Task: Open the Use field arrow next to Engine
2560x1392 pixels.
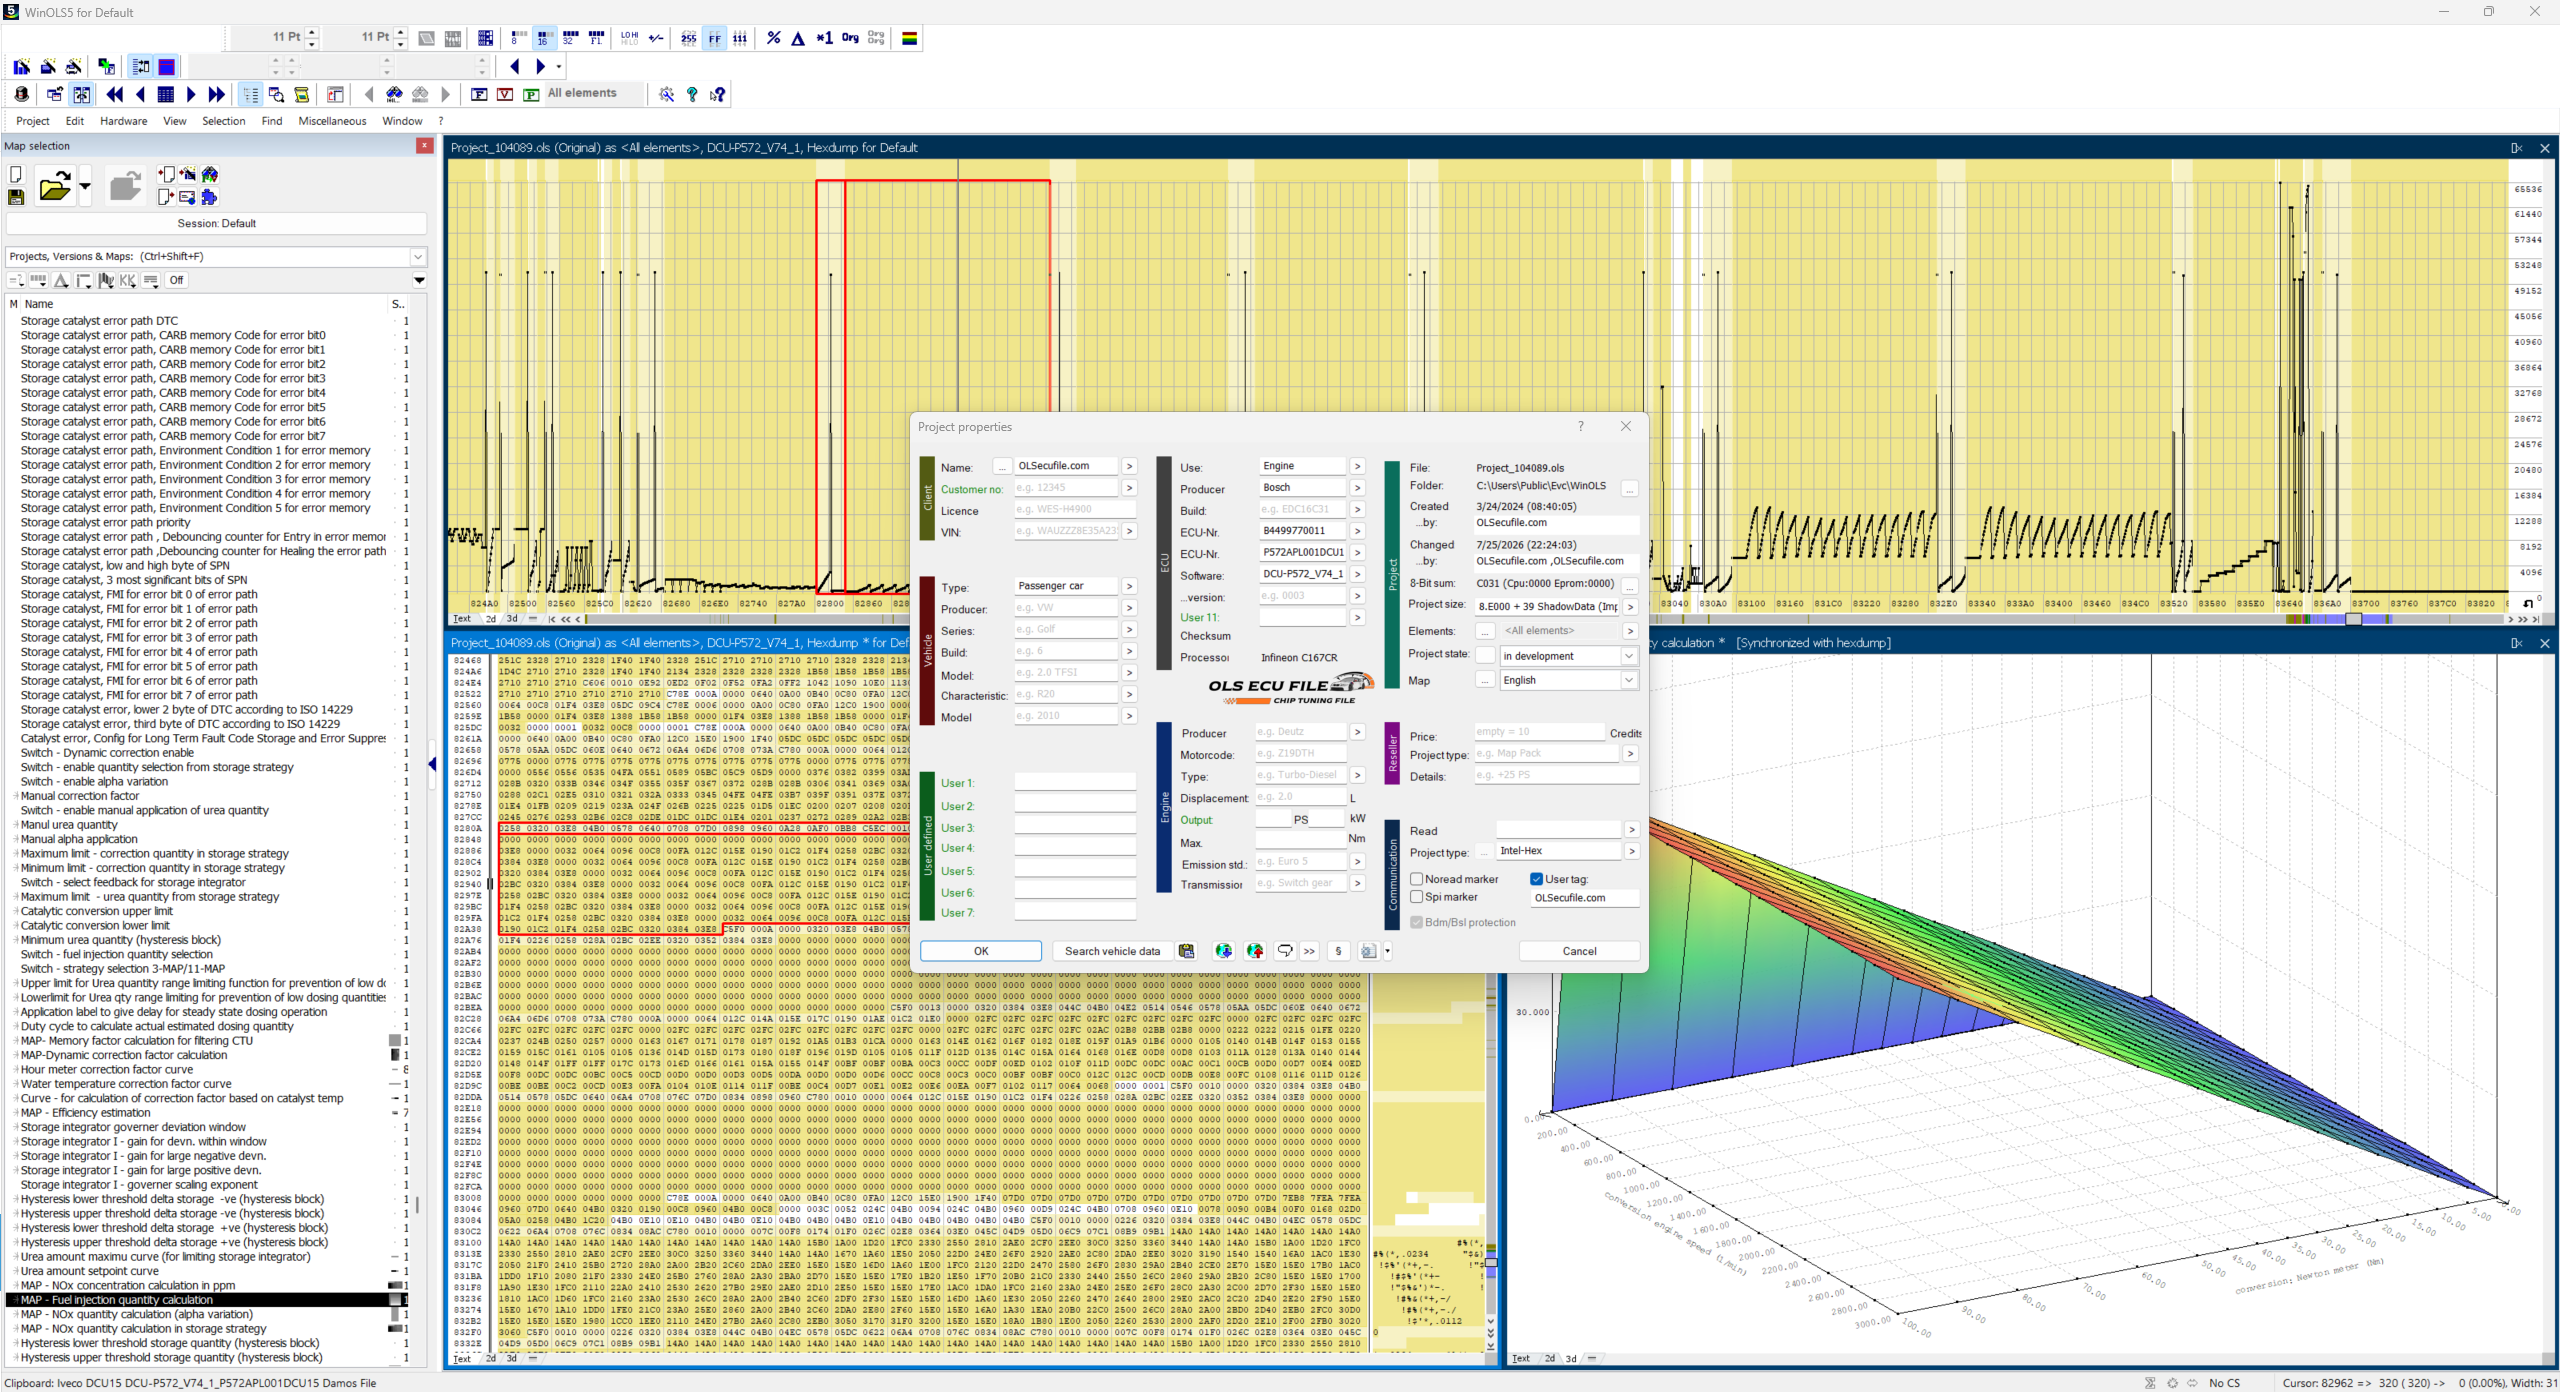Action: 1357,466
